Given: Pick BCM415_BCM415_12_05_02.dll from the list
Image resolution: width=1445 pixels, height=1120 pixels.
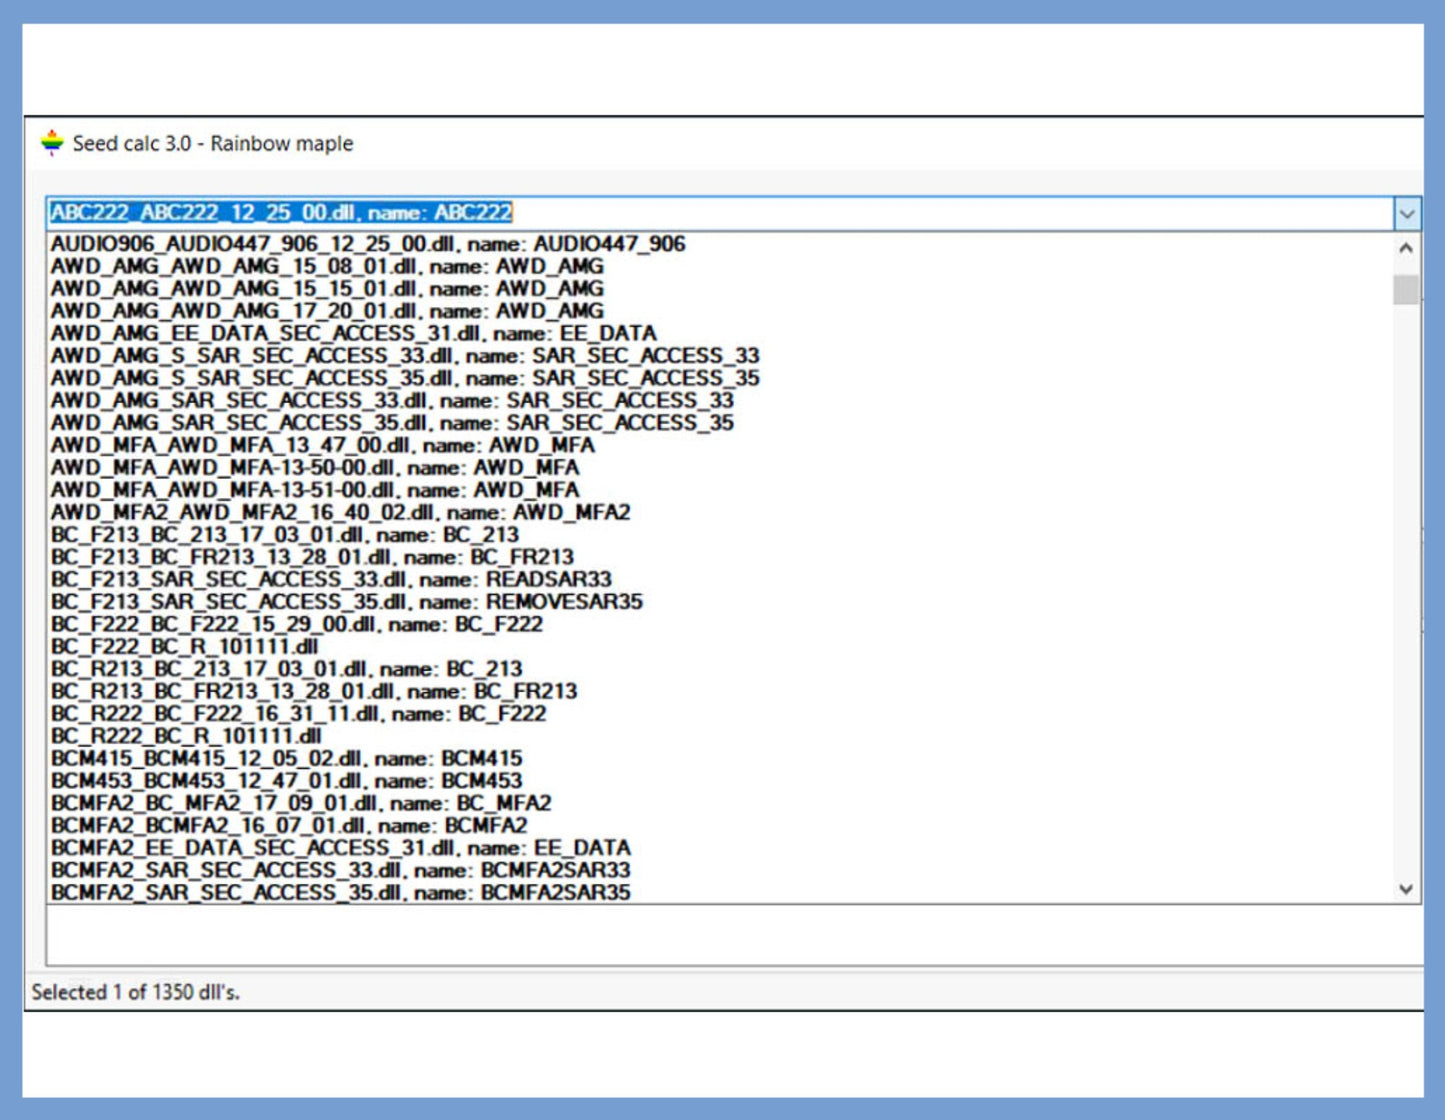Looking at the screenshot, I should pyautogui.click(x=286, y=759).
